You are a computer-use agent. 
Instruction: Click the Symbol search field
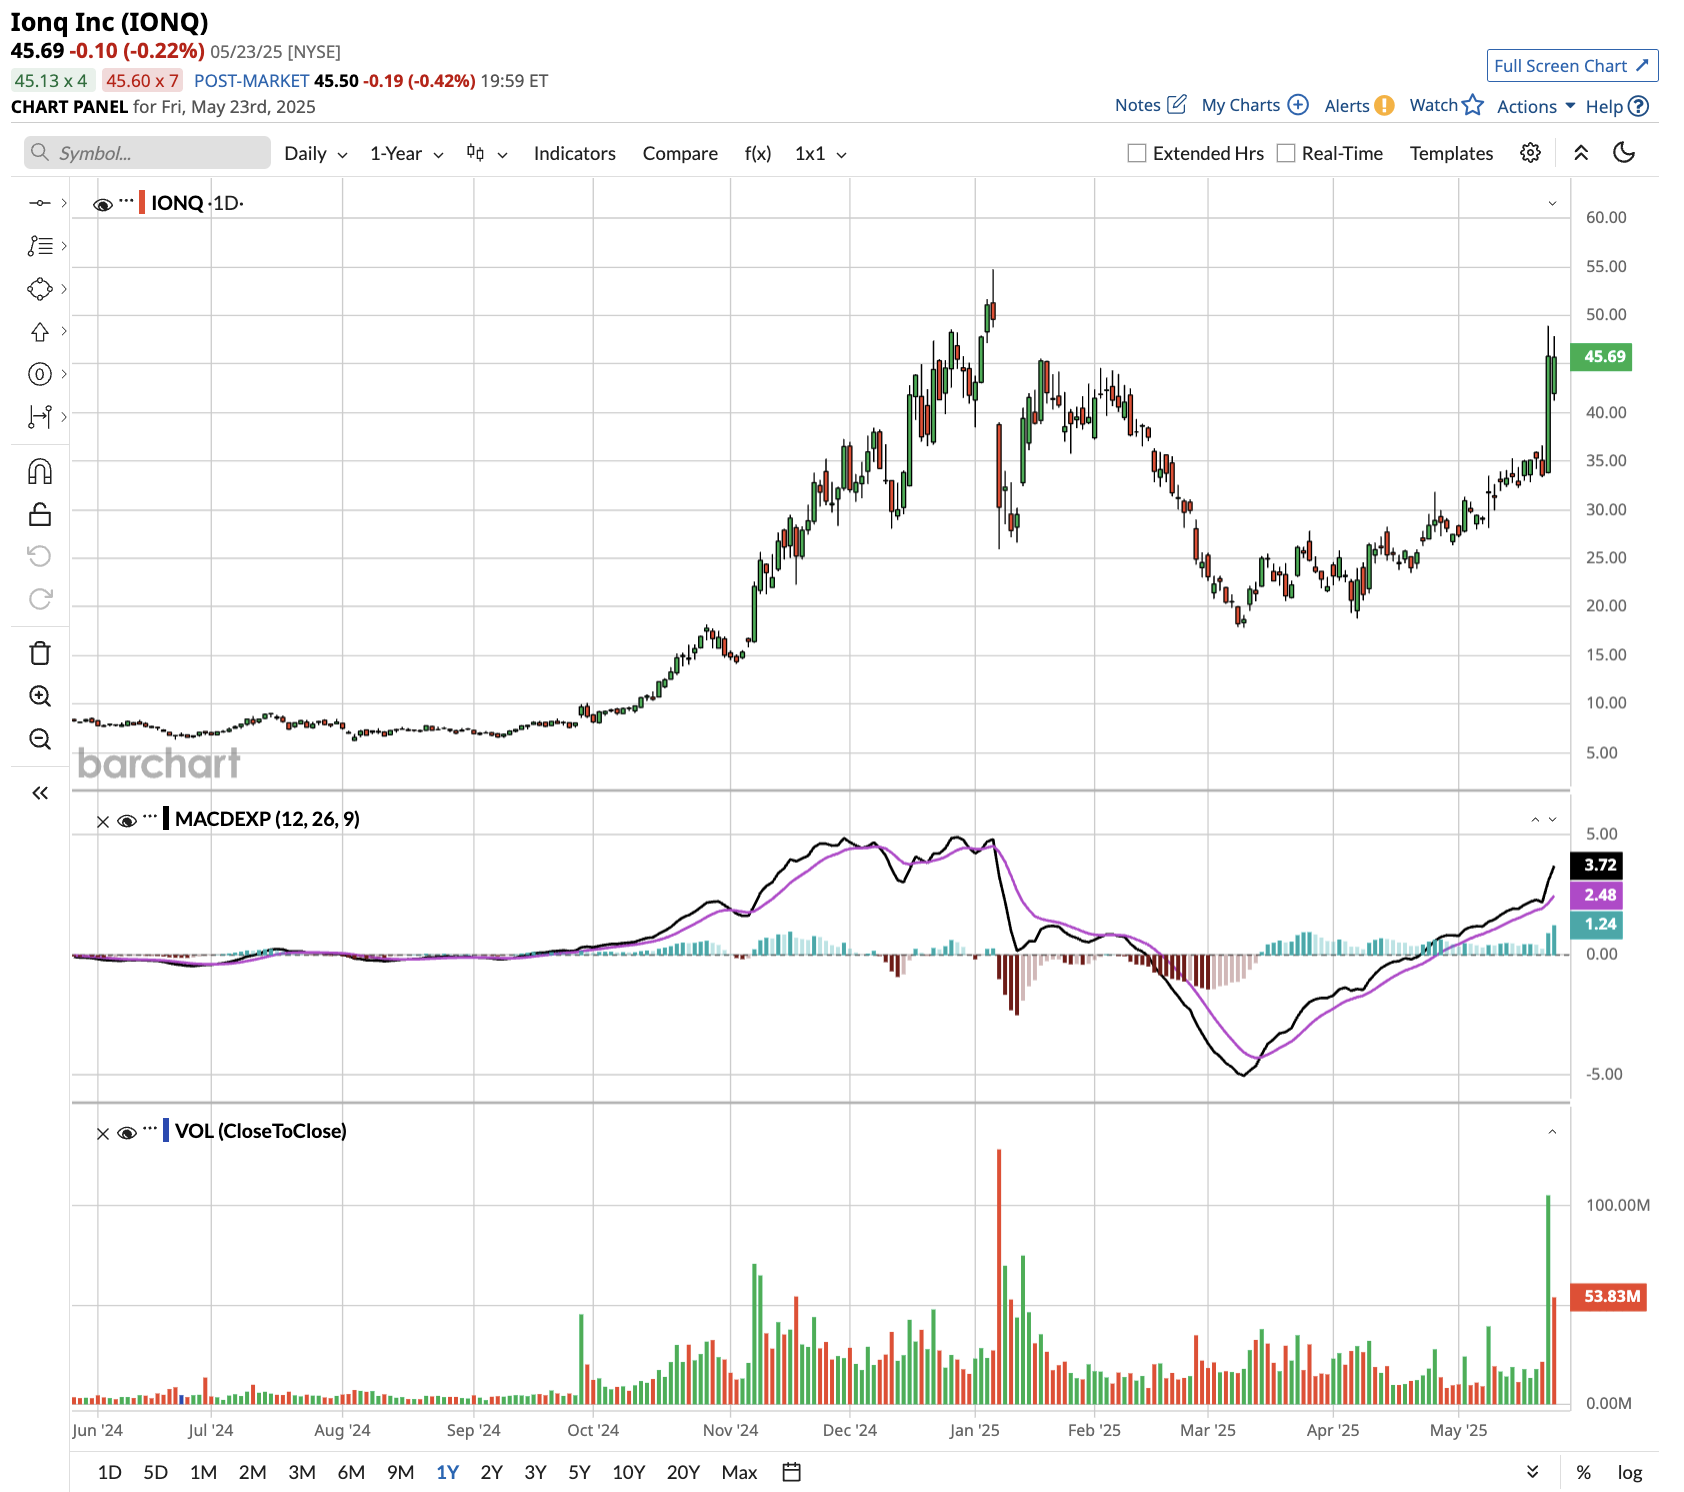tap(147, 153)
